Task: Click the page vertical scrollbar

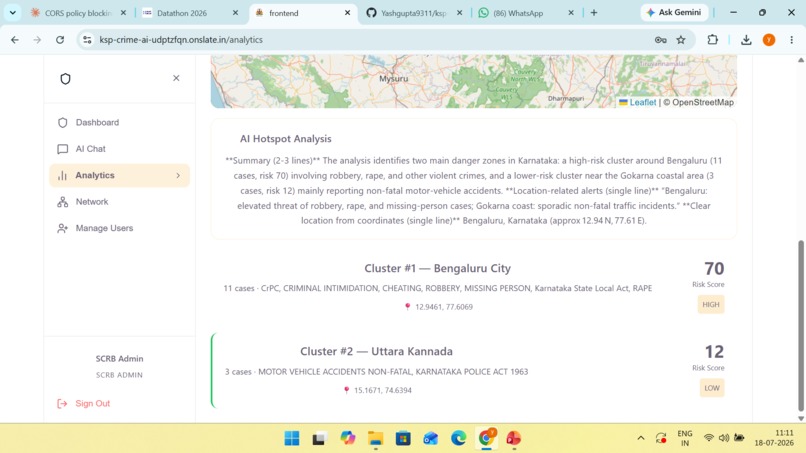Action: (x=800, y=325)
